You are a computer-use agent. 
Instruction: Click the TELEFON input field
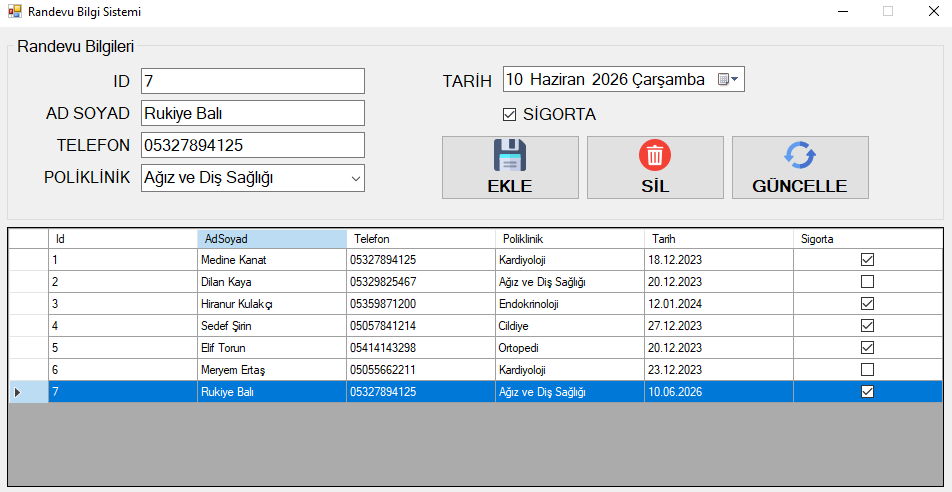point(253,145)
